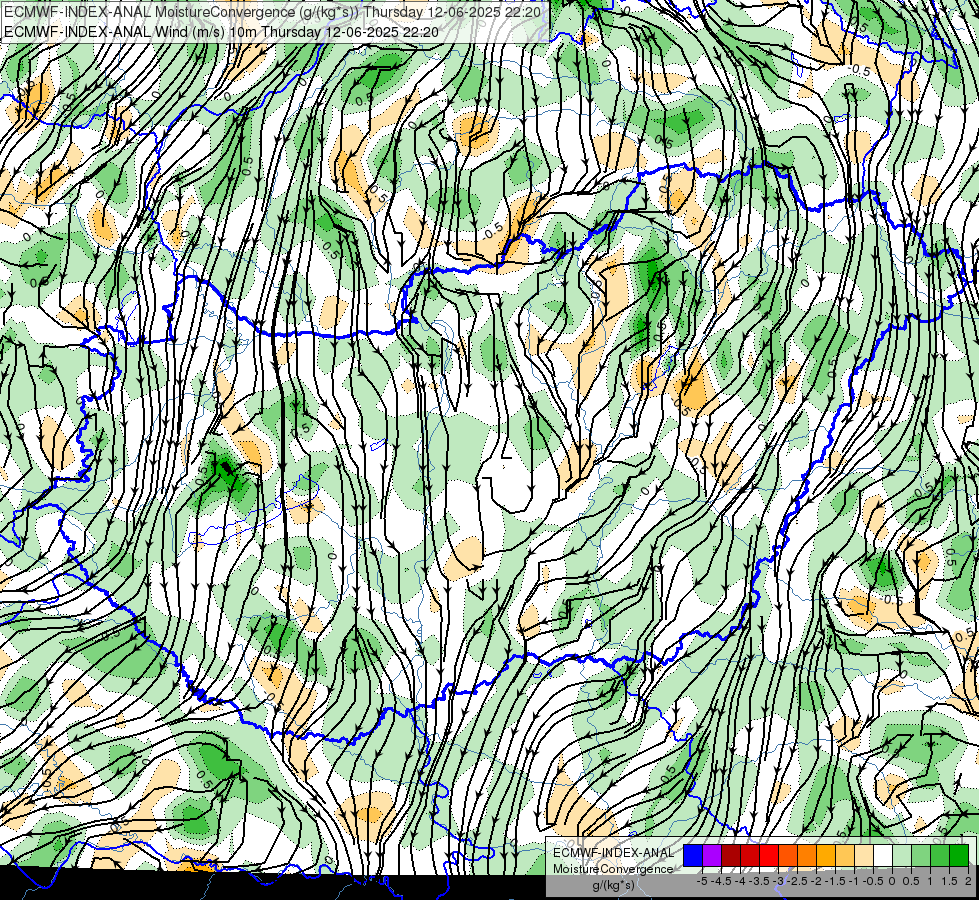Click the Wind (m/s) 10m title line
Image resolution: width=979 pixels, height=900 pixels.
(x=221, y=31)
